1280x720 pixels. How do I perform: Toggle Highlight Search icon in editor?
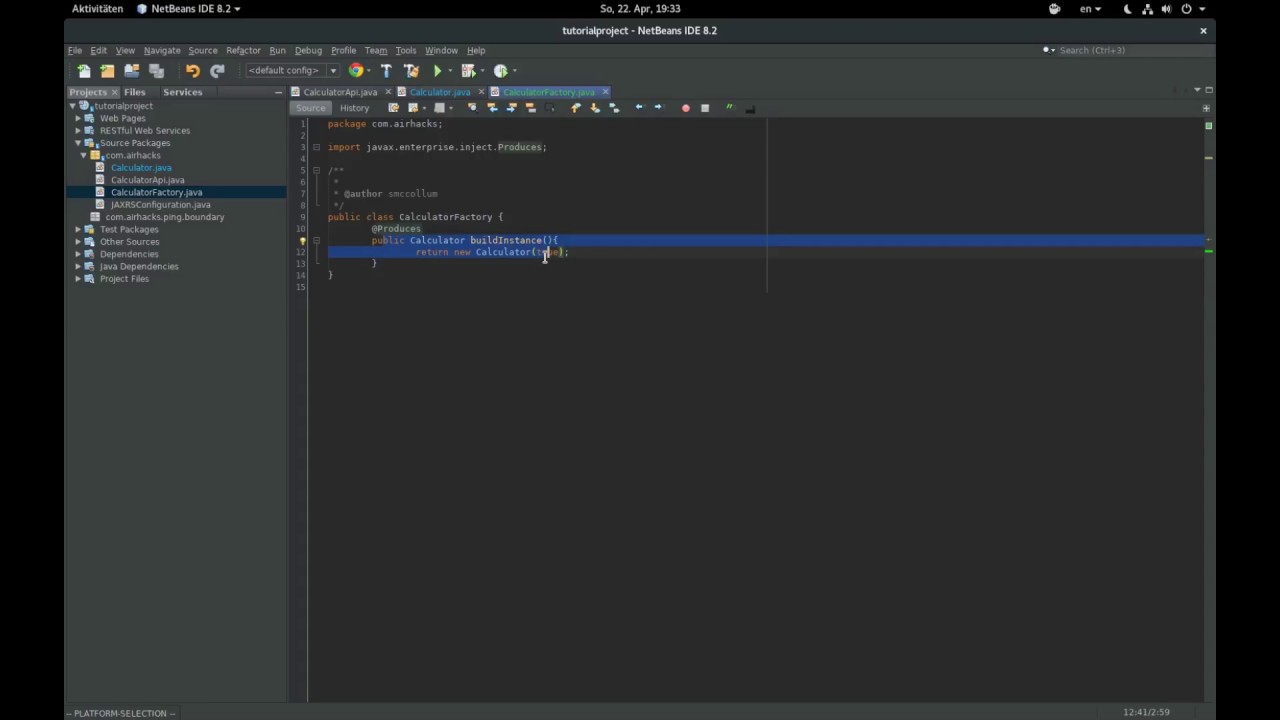click(531, 108)
